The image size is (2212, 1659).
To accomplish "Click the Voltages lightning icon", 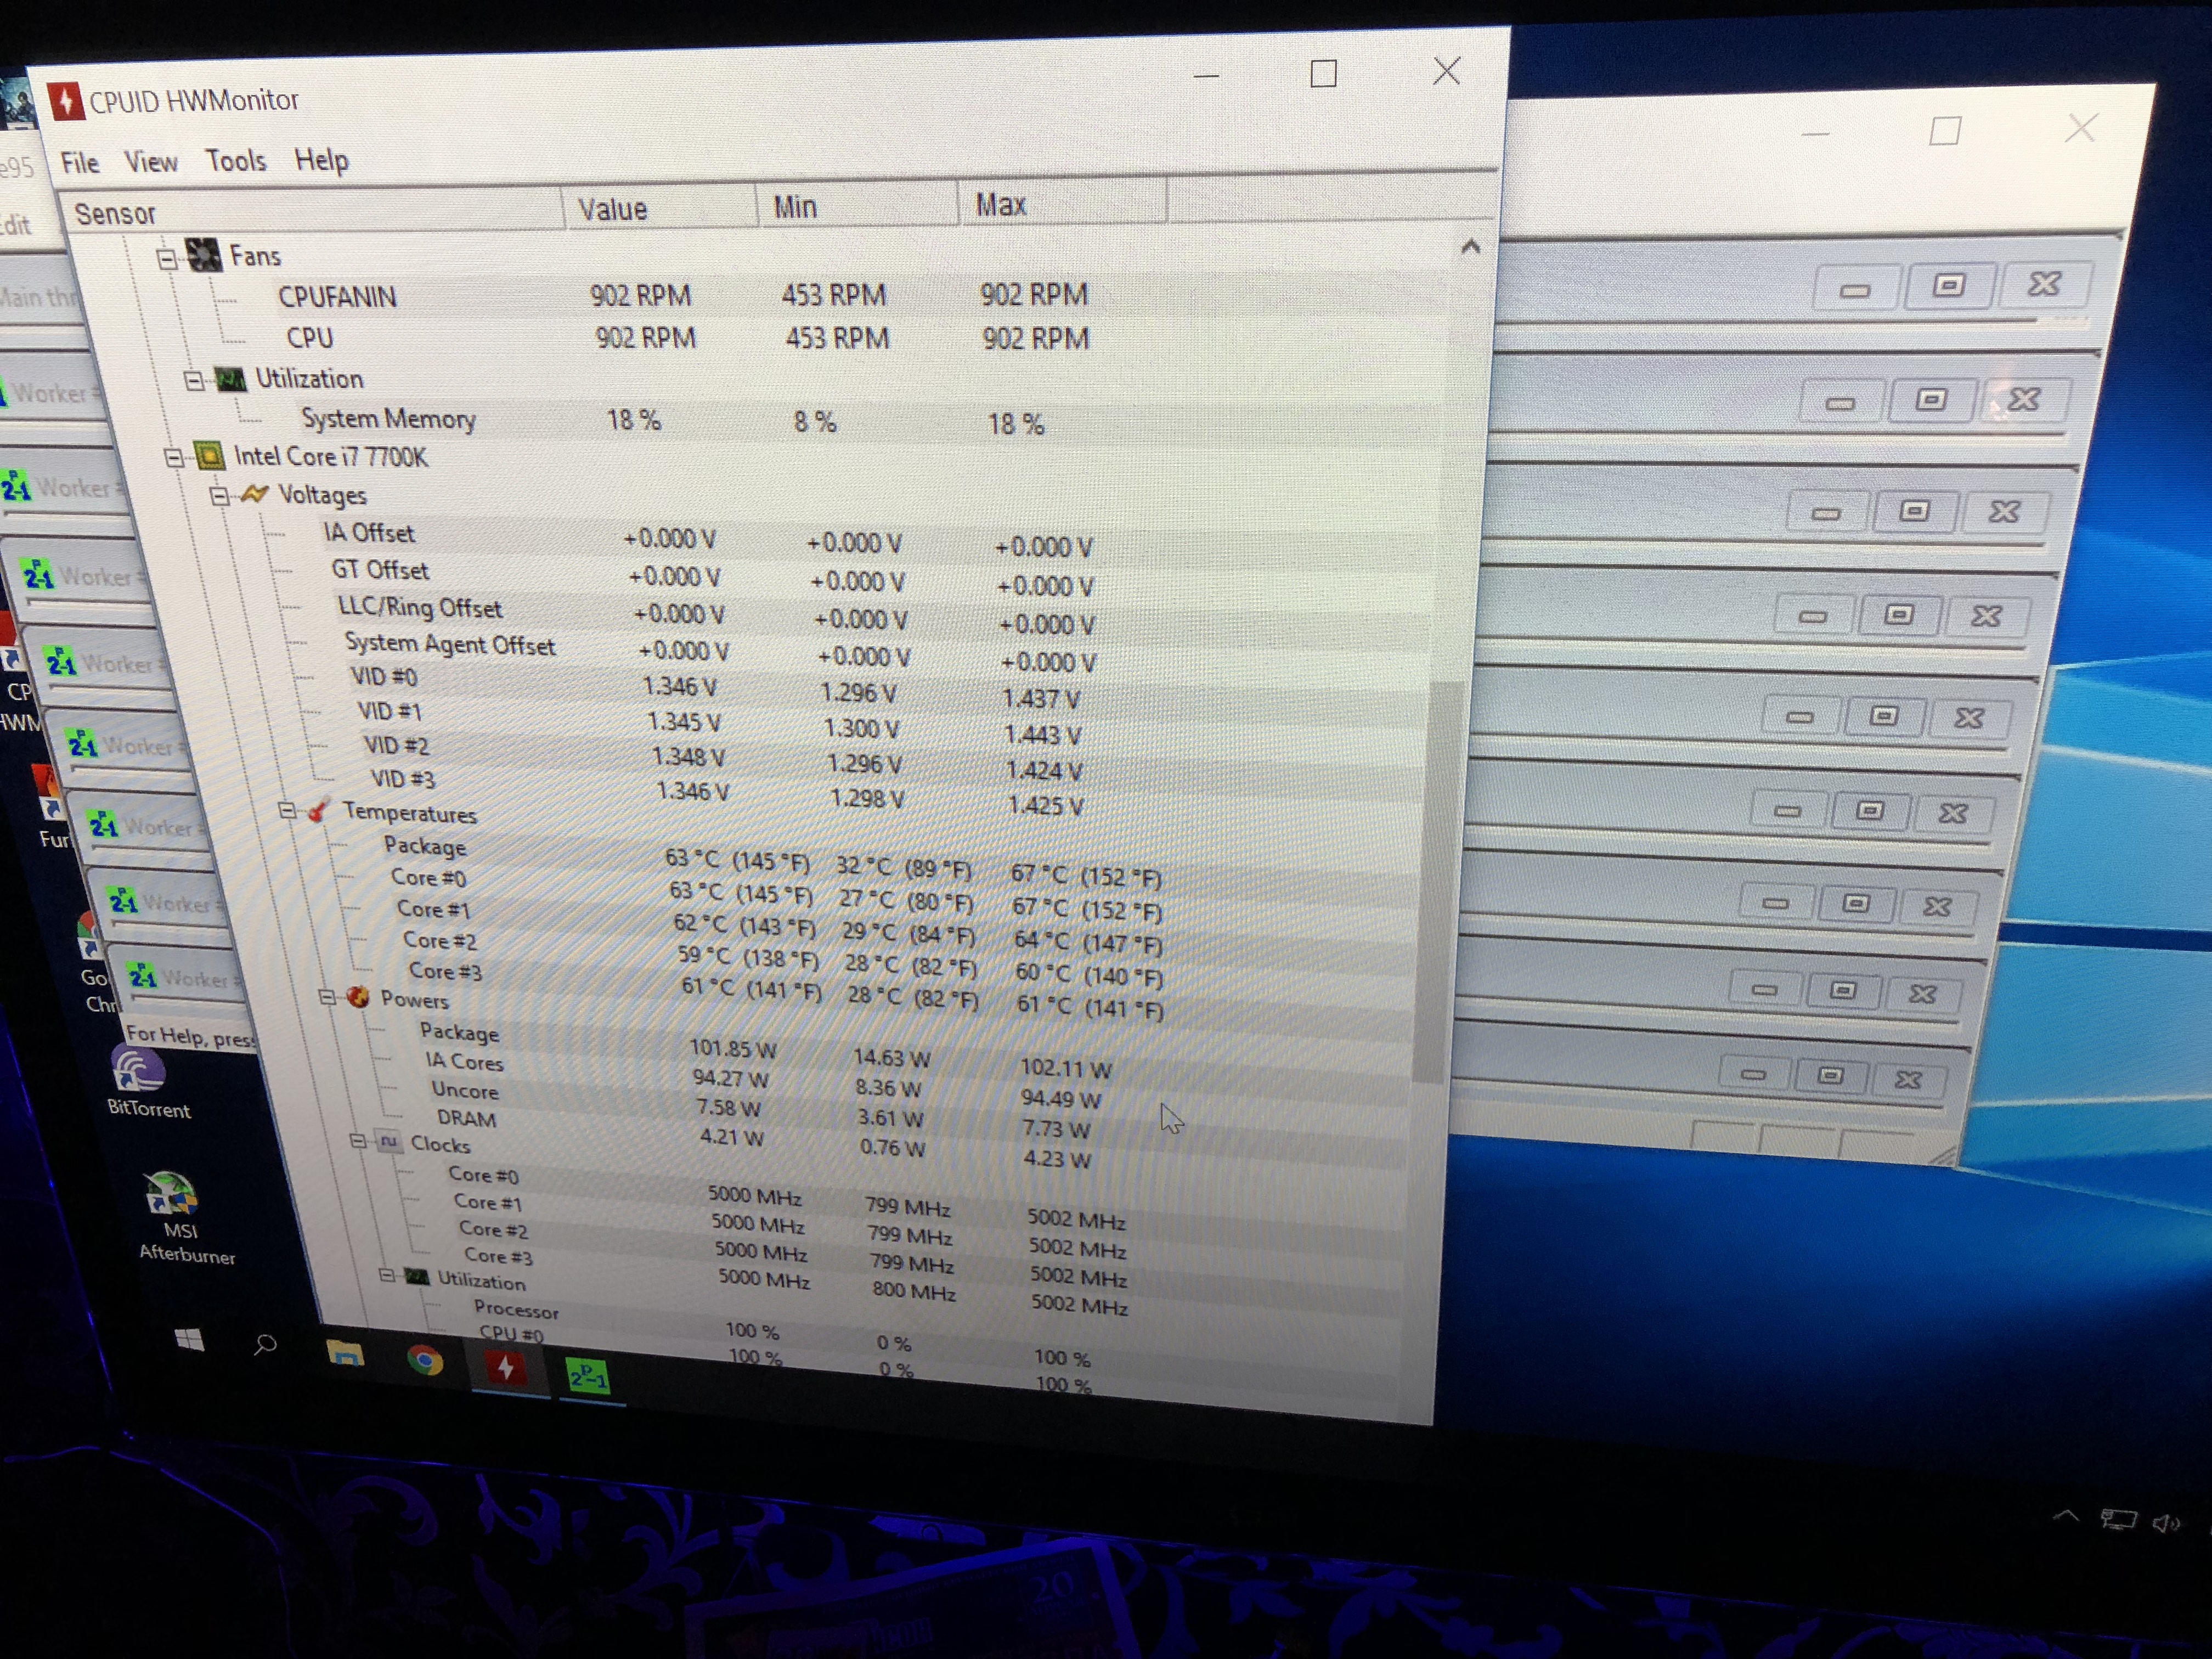I will [255, 494].
